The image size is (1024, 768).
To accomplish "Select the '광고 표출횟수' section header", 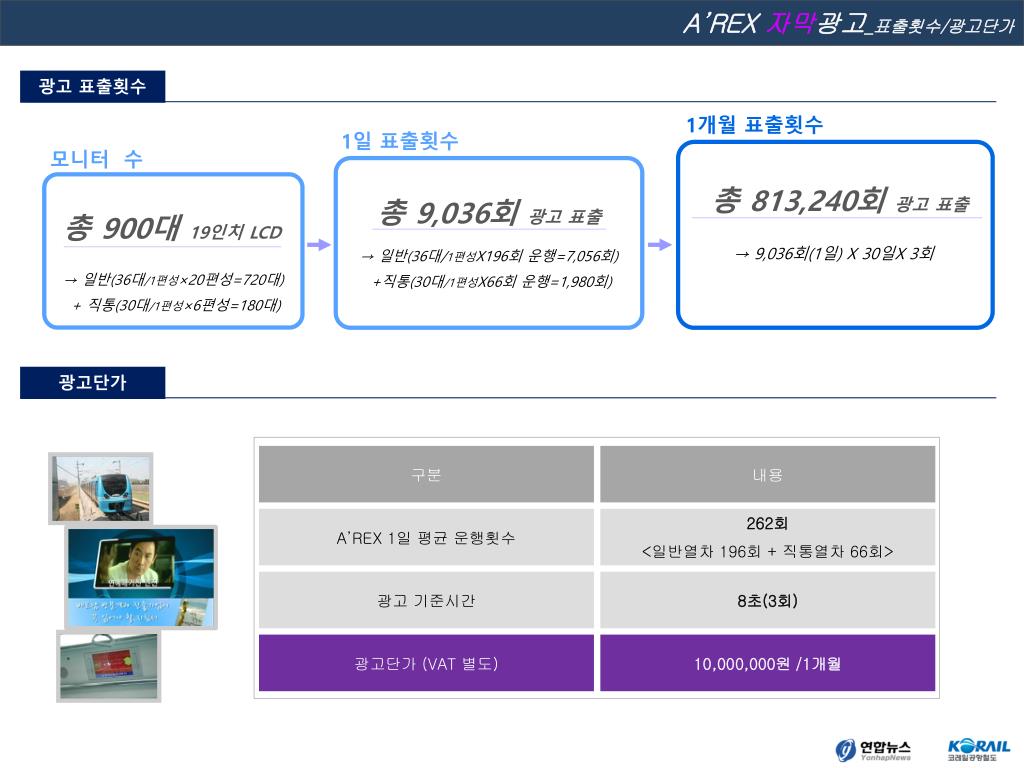I will 92,86.
